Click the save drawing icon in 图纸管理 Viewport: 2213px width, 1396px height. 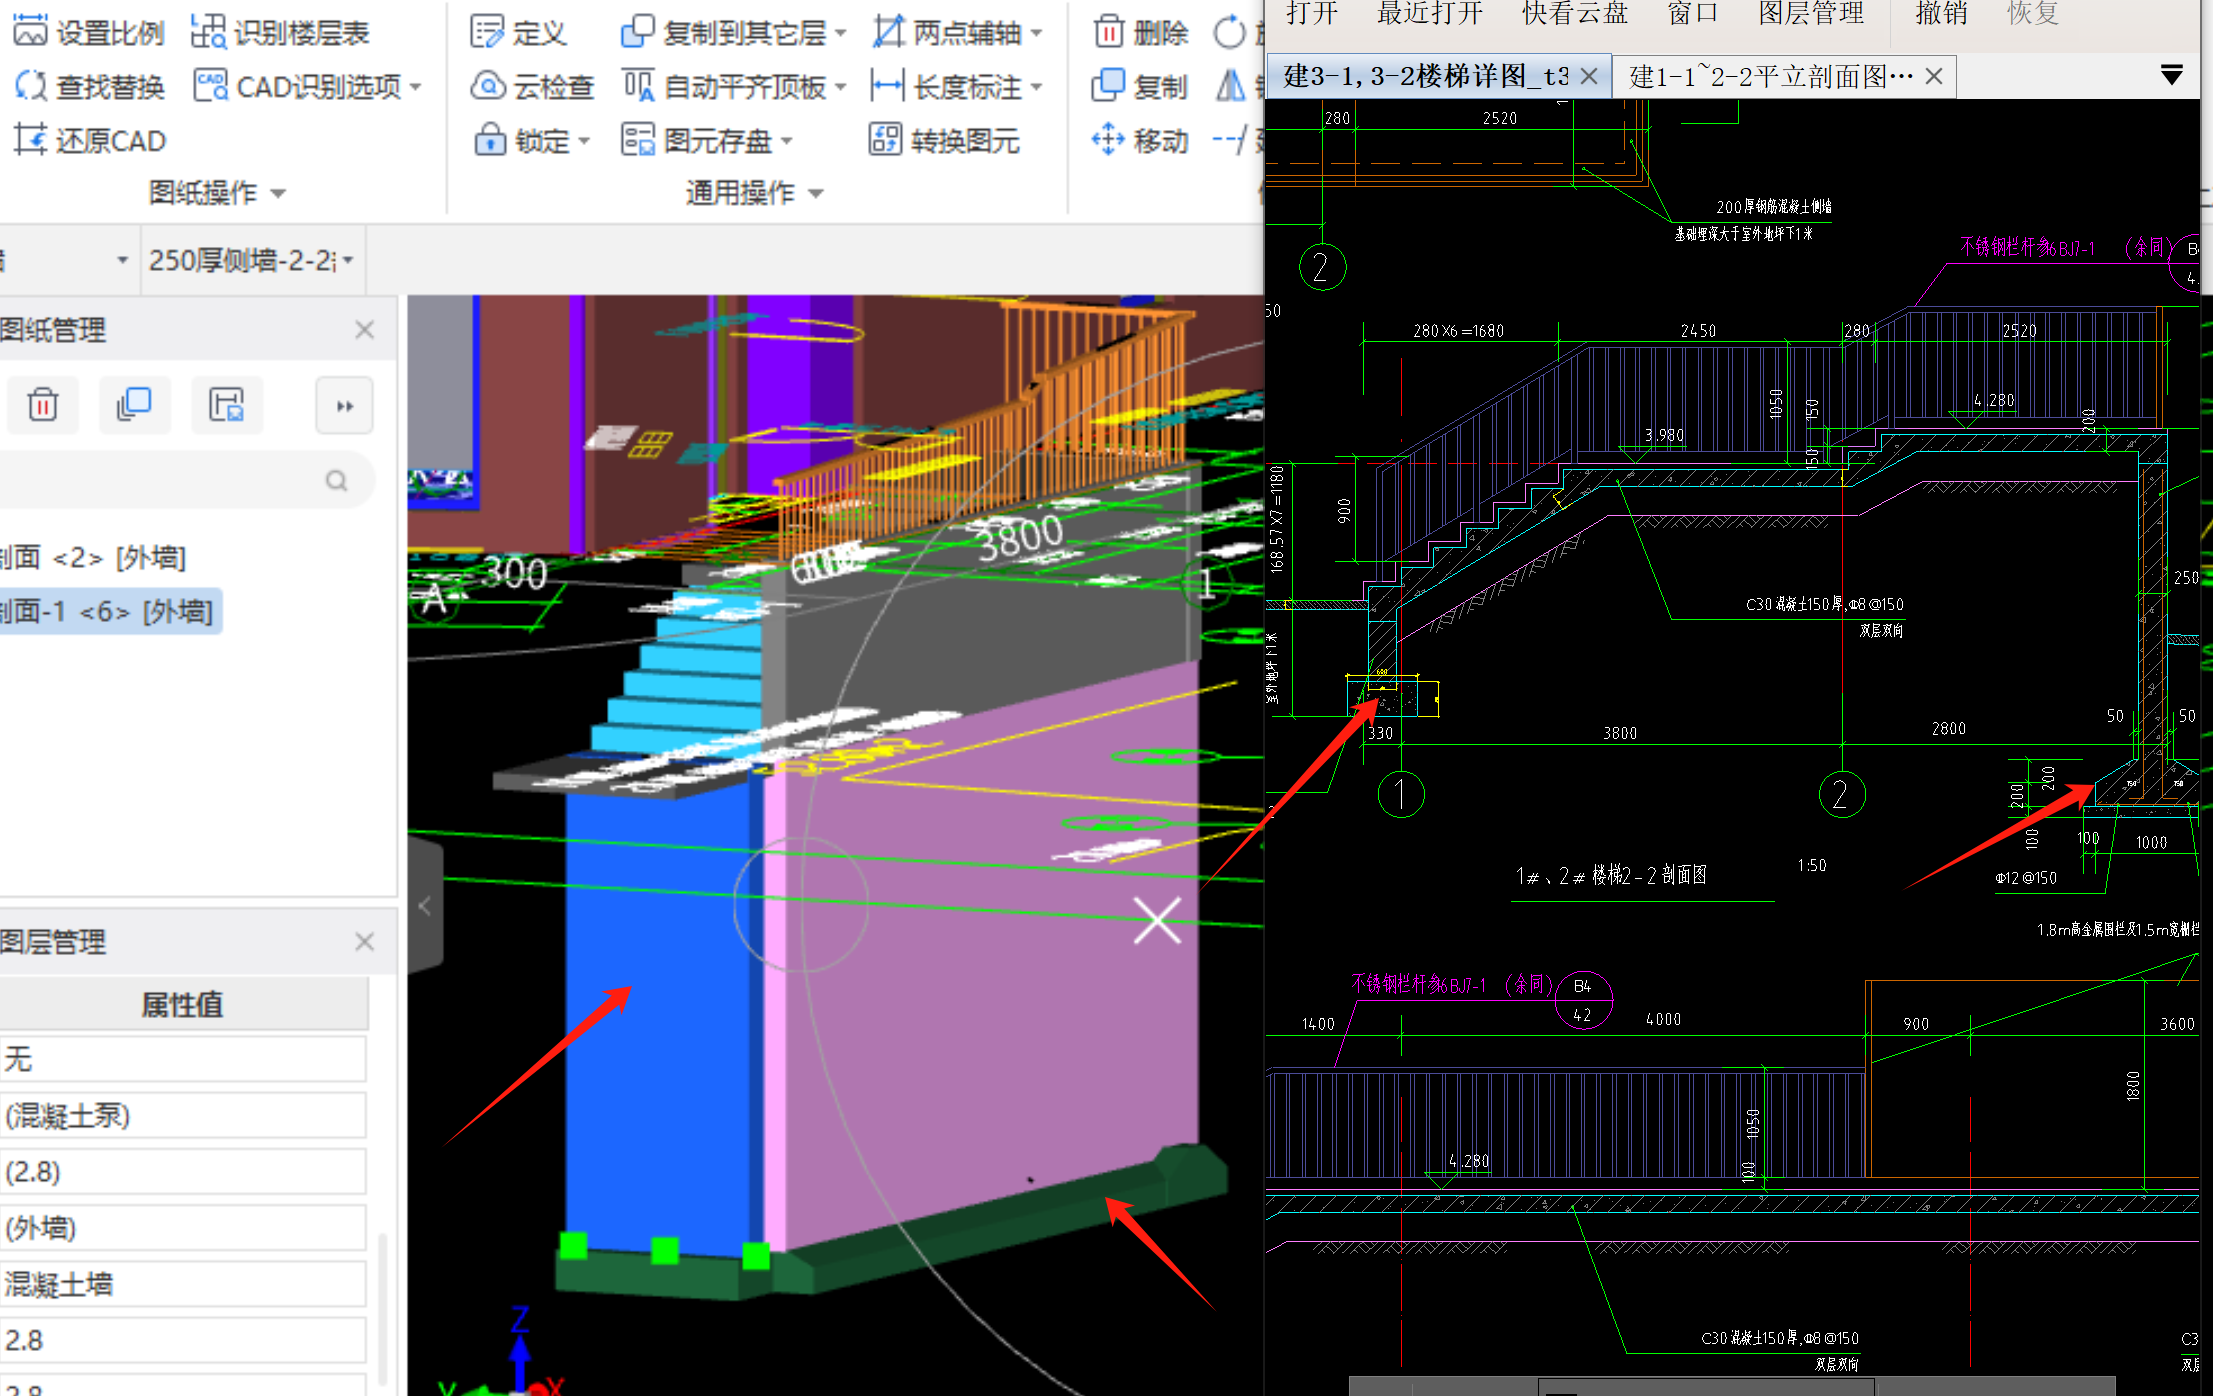click(x=227, y=405)
